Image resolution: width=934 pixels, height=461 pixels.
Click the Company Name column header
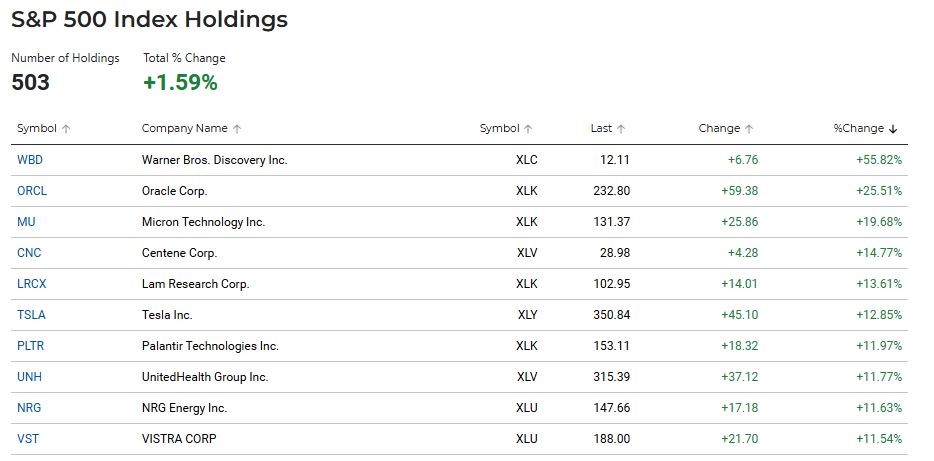(185, 128)
